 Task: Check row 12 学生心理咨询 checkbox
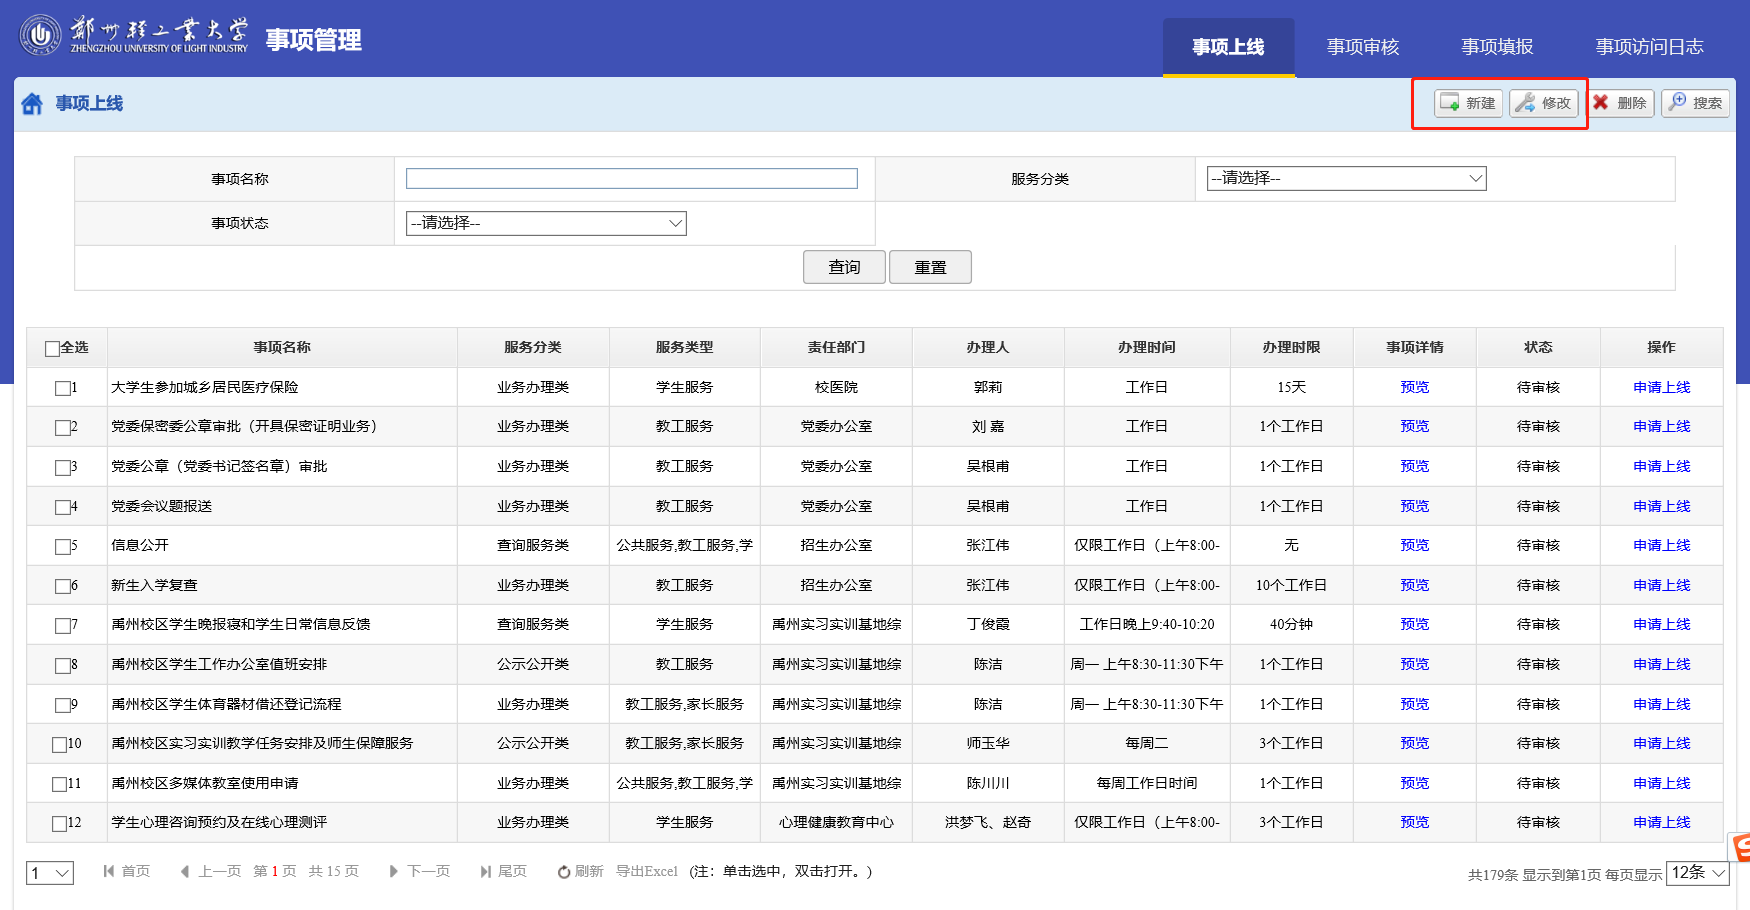click(x=59, y=824)
